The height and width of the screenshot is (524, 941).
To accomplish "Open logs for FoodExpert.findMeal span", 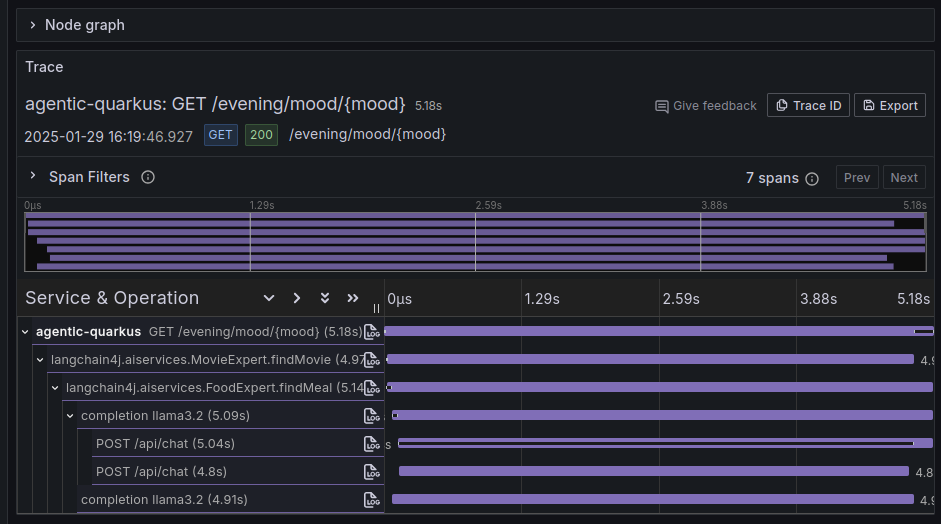I will [x=372, y=388].
